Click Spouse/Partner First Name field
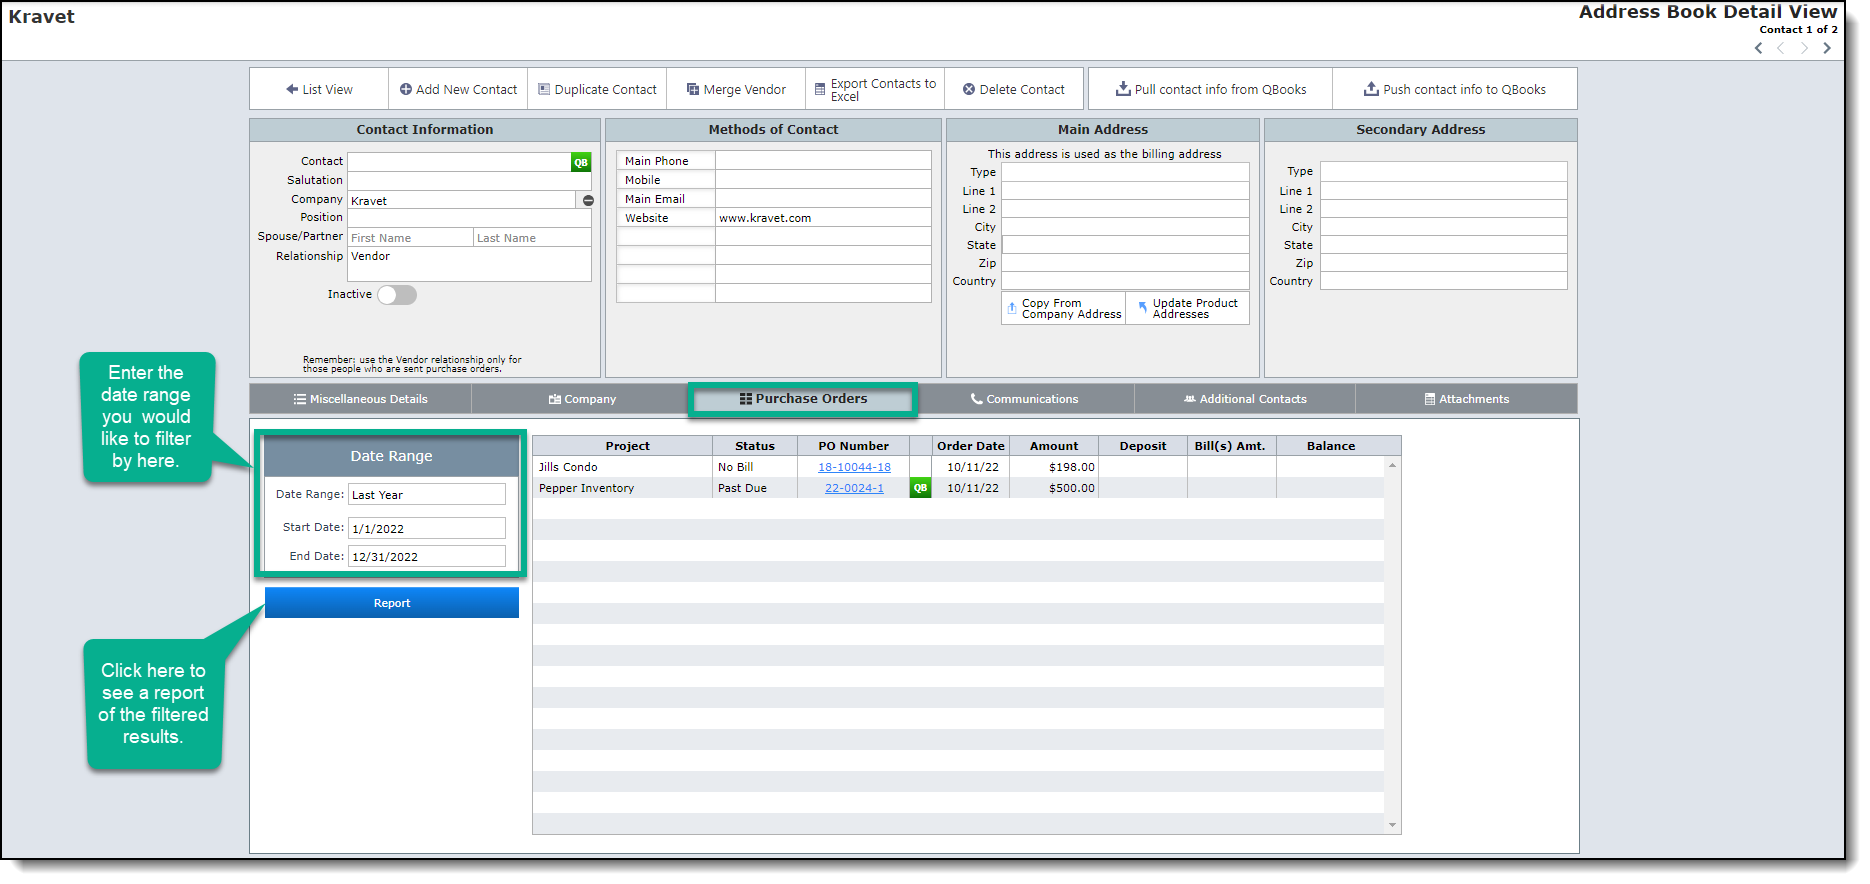Screen dimensions: 1870x884 [410, 238]
